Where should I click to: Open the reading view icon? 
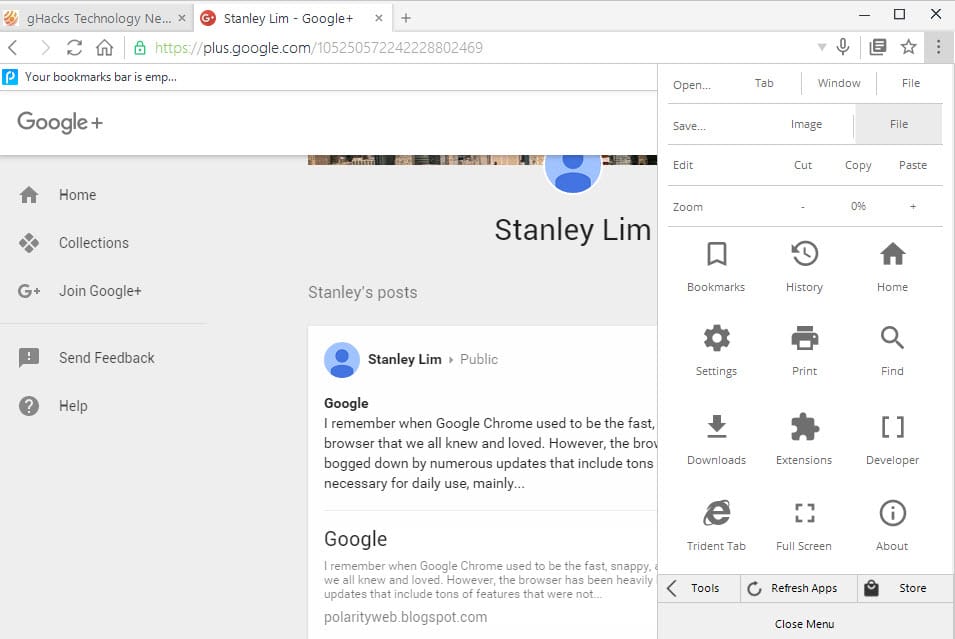[x=878, y=47]
